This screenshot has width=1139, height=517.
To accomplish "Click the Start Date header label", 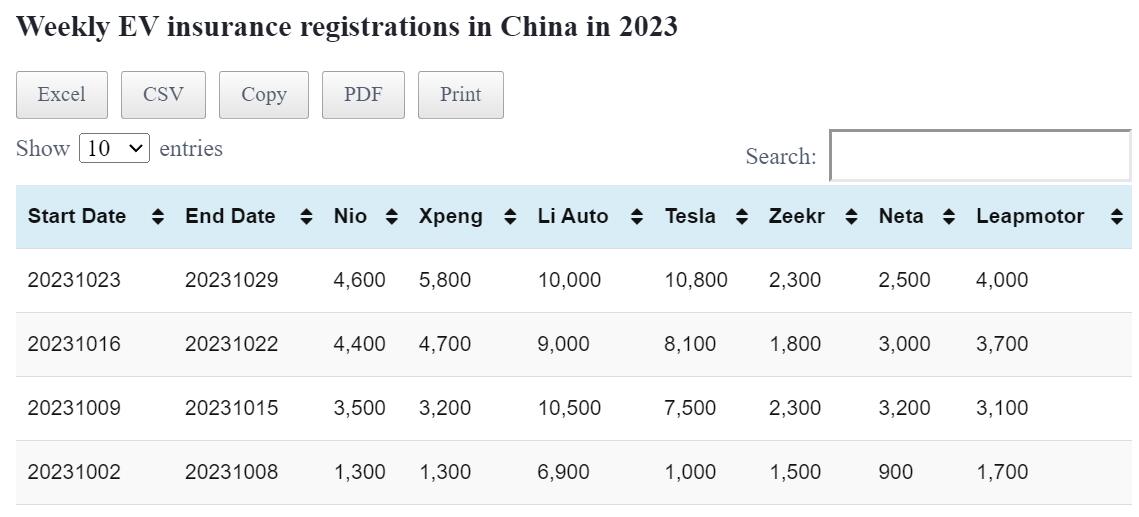I will tap(77, 216).
